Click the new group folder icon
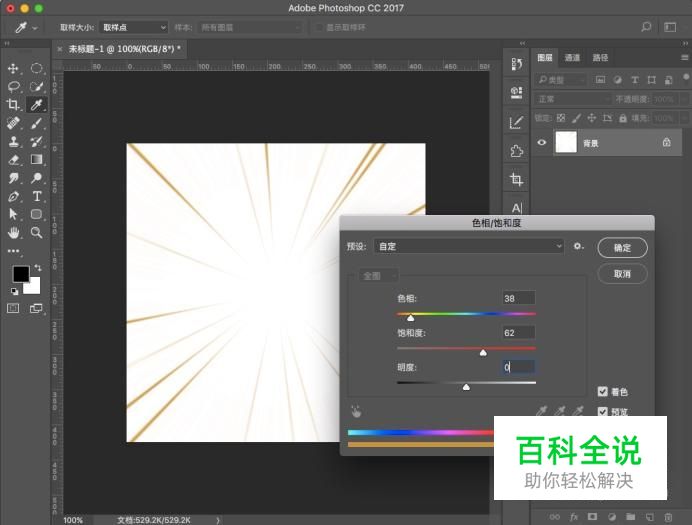692x525 pixels. click(631, 517)
